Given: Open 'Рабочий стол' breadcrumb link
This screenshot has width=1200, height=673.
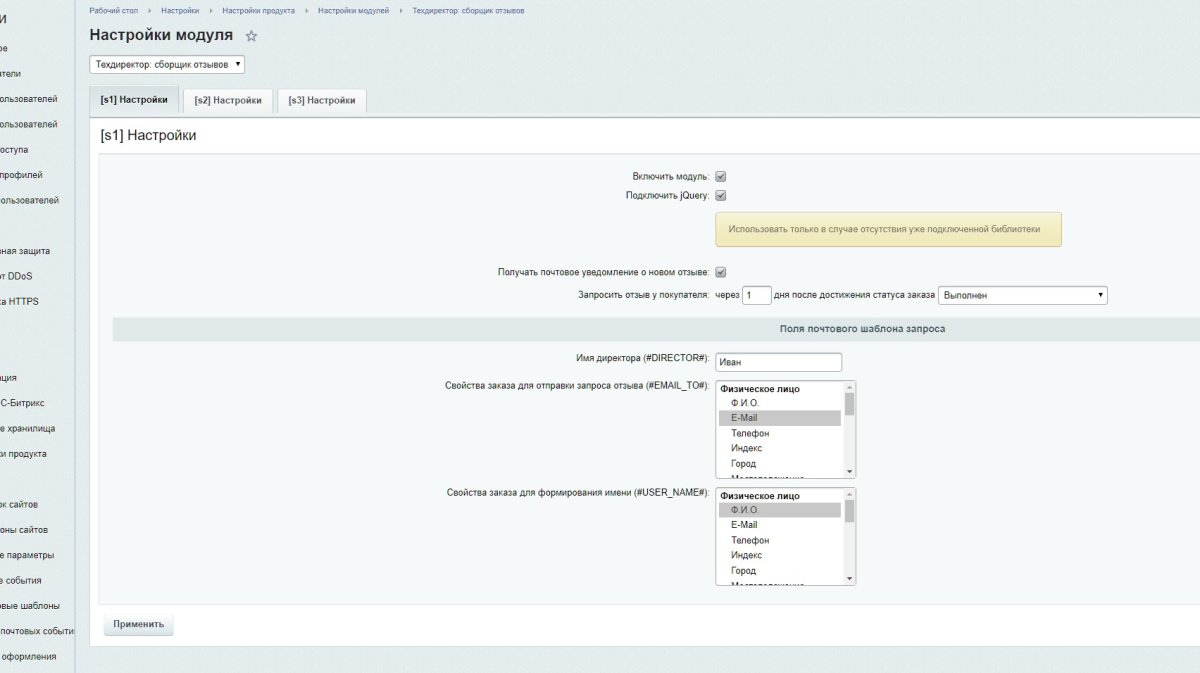Looking at the screenshot, I should [113, 10].
